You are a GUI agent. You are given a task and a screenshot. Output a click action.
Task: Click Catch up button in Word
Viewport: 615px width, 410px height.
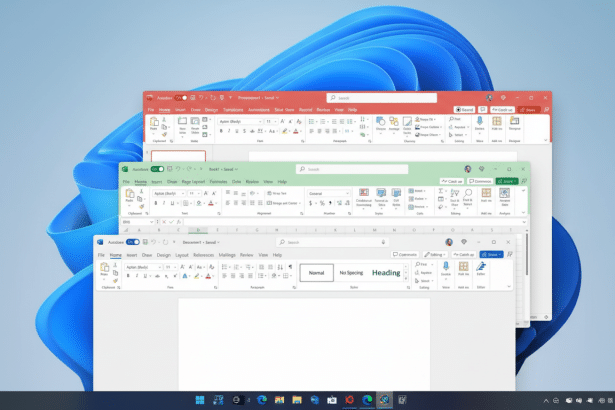464,255
